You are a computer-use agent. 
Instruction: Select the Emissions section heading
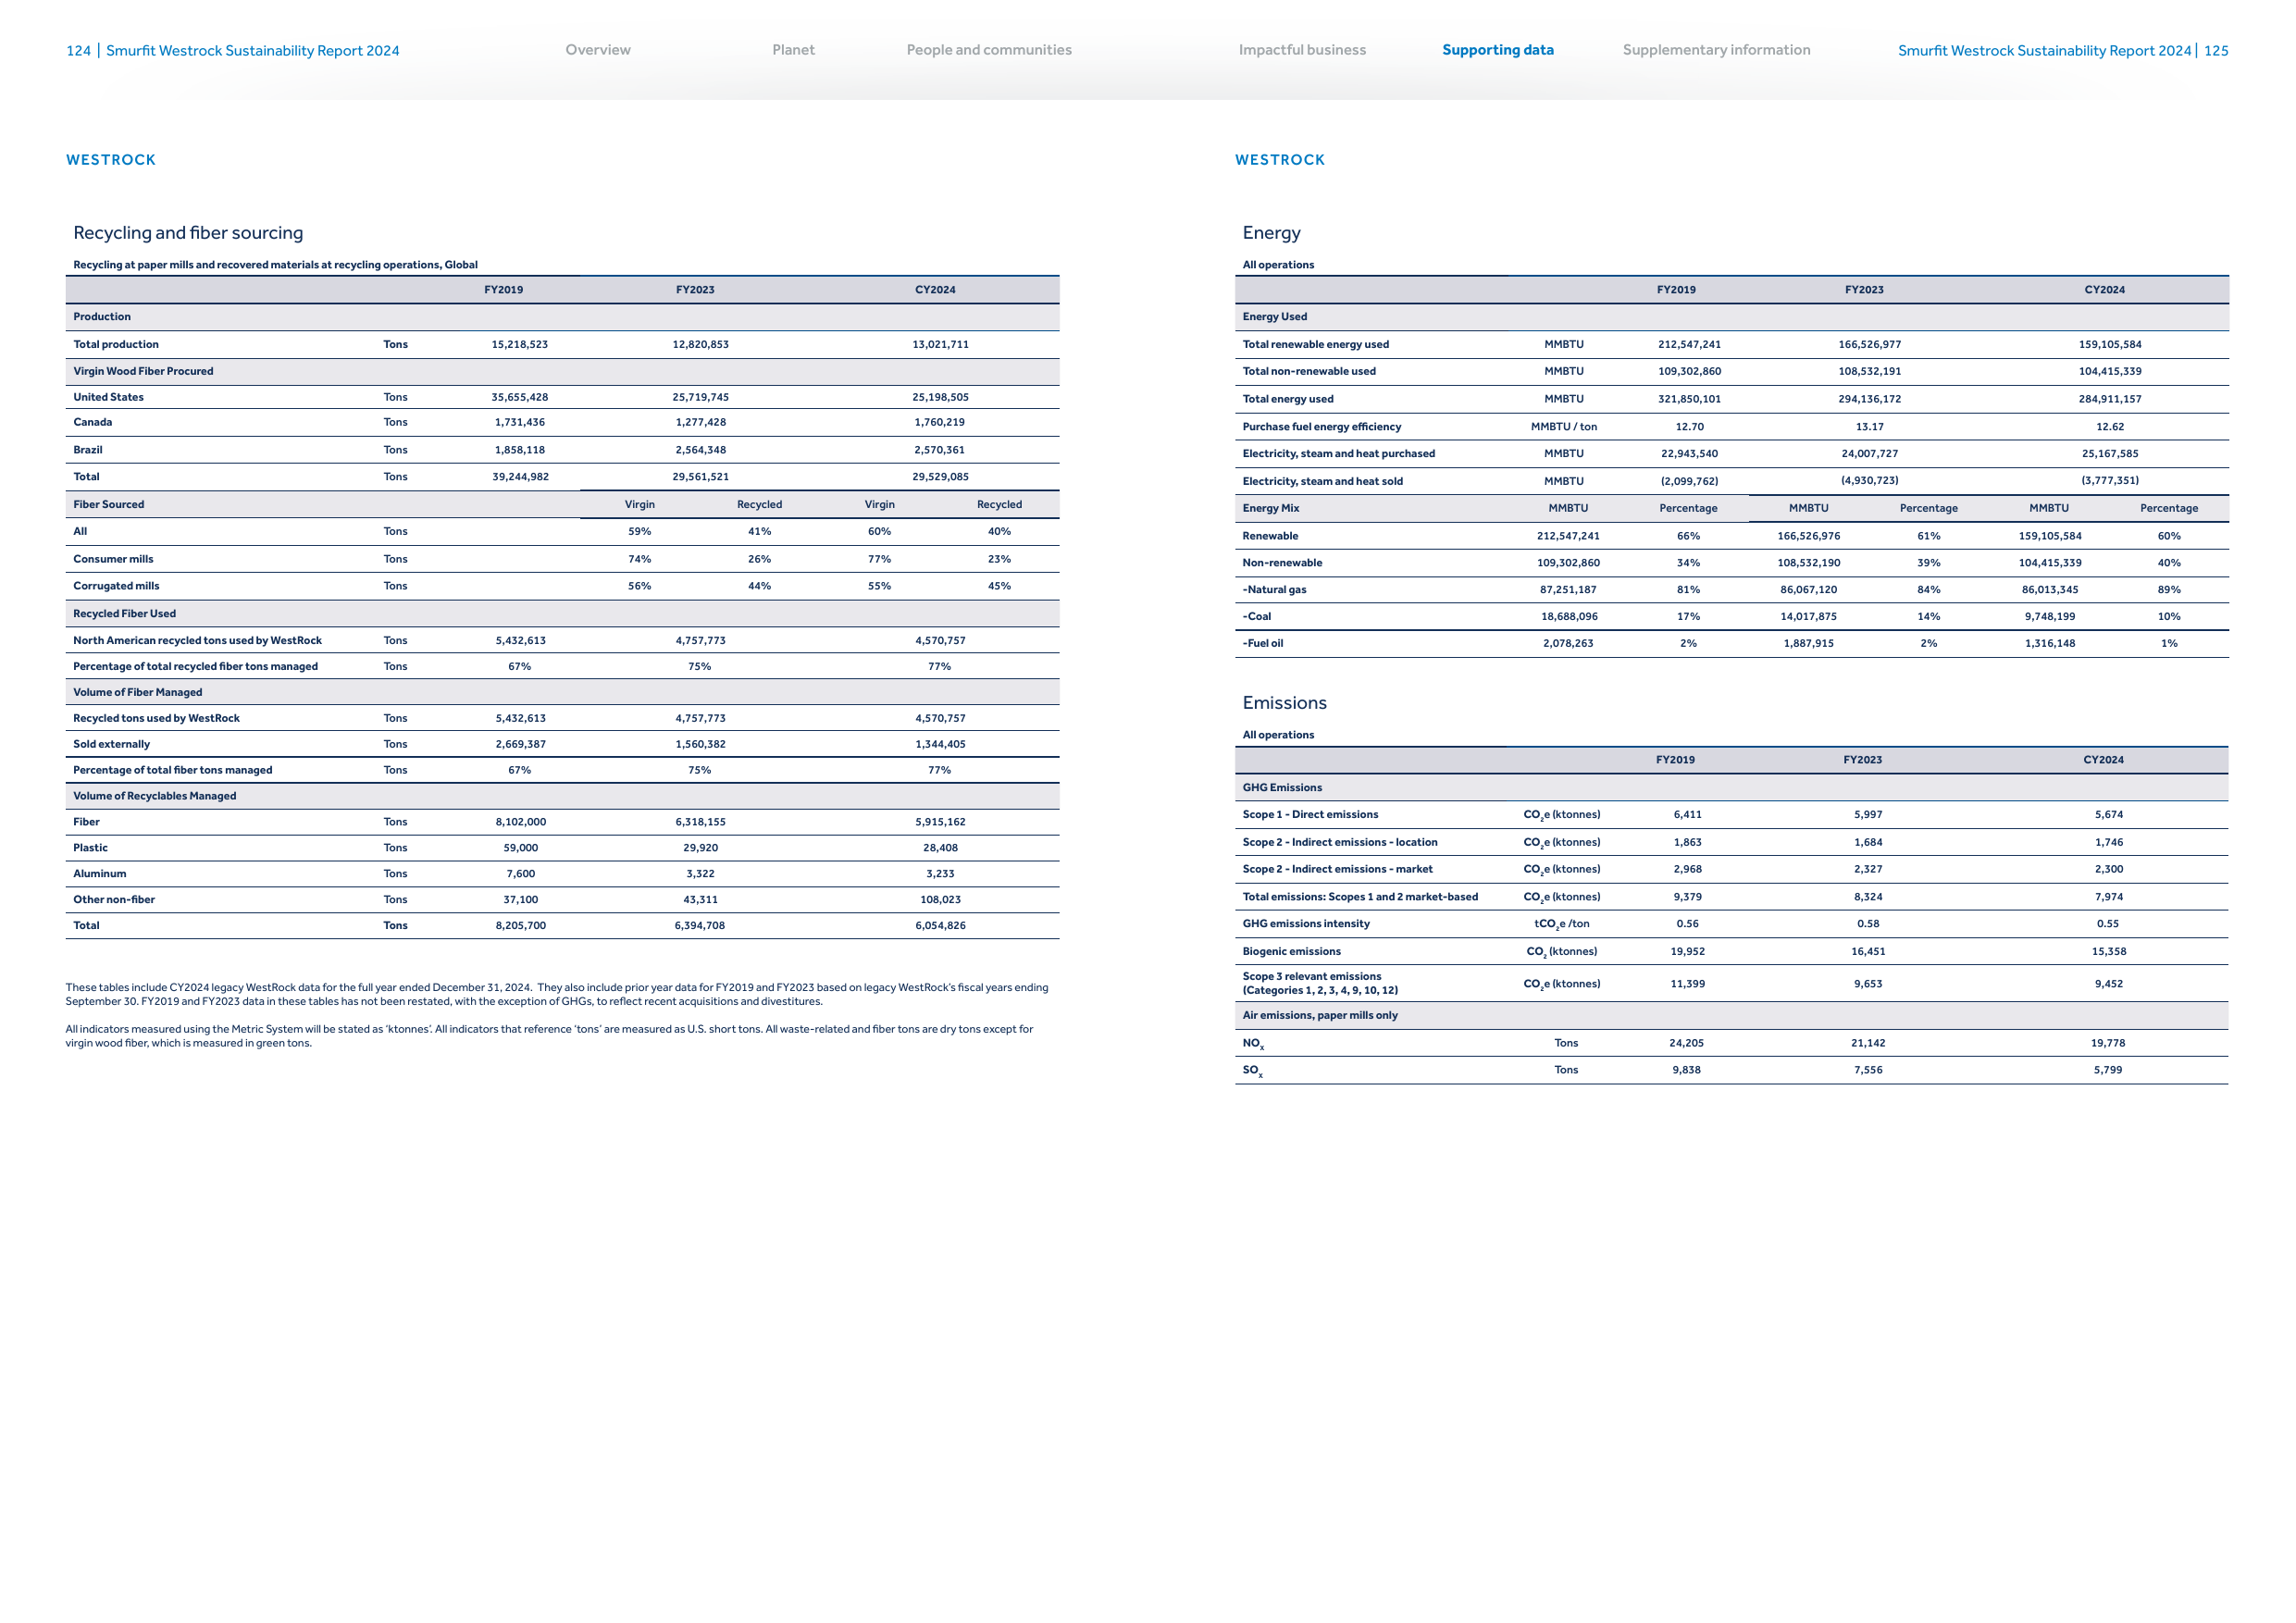pyautogui.click(x=1284, y=703)
